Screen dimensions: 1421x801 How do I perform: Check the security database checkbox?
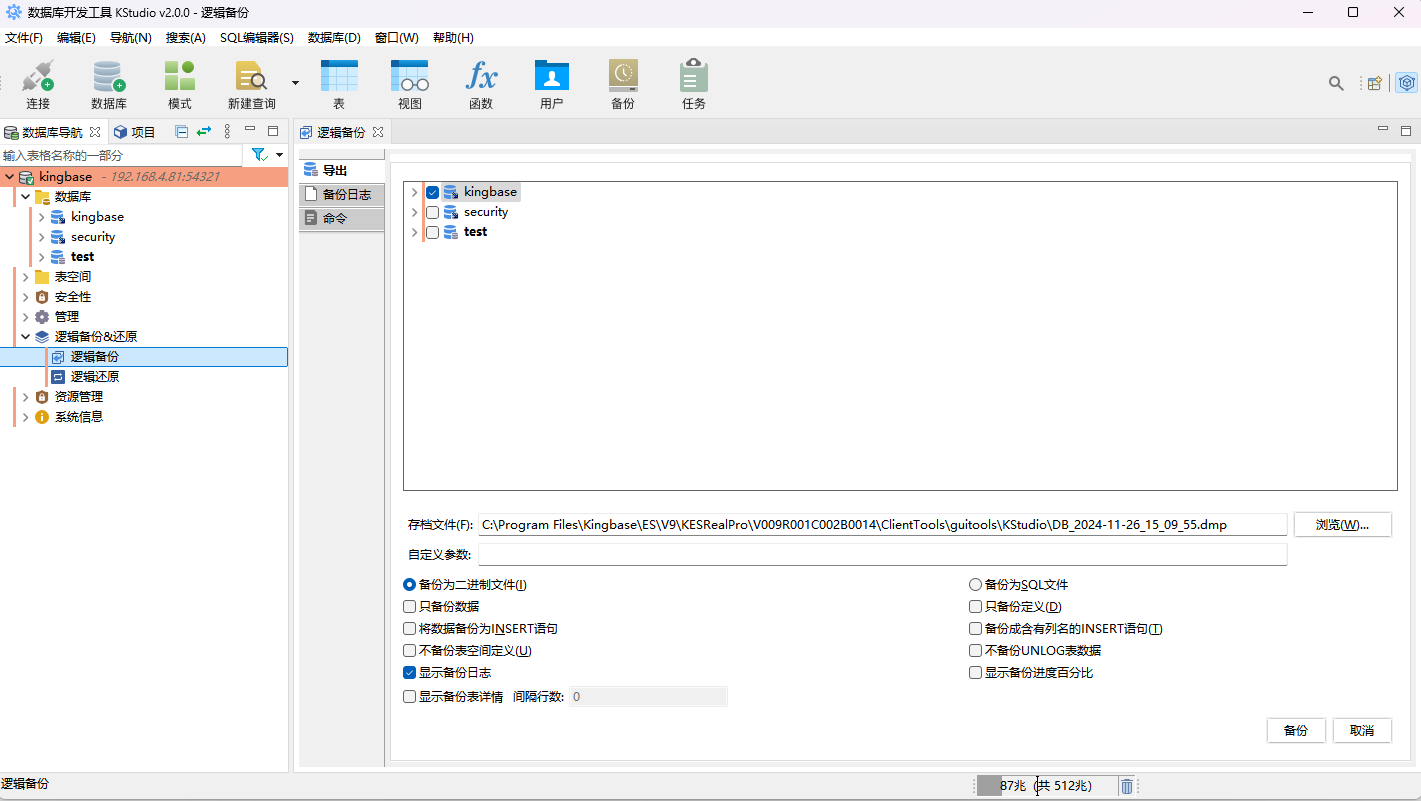(x=433, y=212)
